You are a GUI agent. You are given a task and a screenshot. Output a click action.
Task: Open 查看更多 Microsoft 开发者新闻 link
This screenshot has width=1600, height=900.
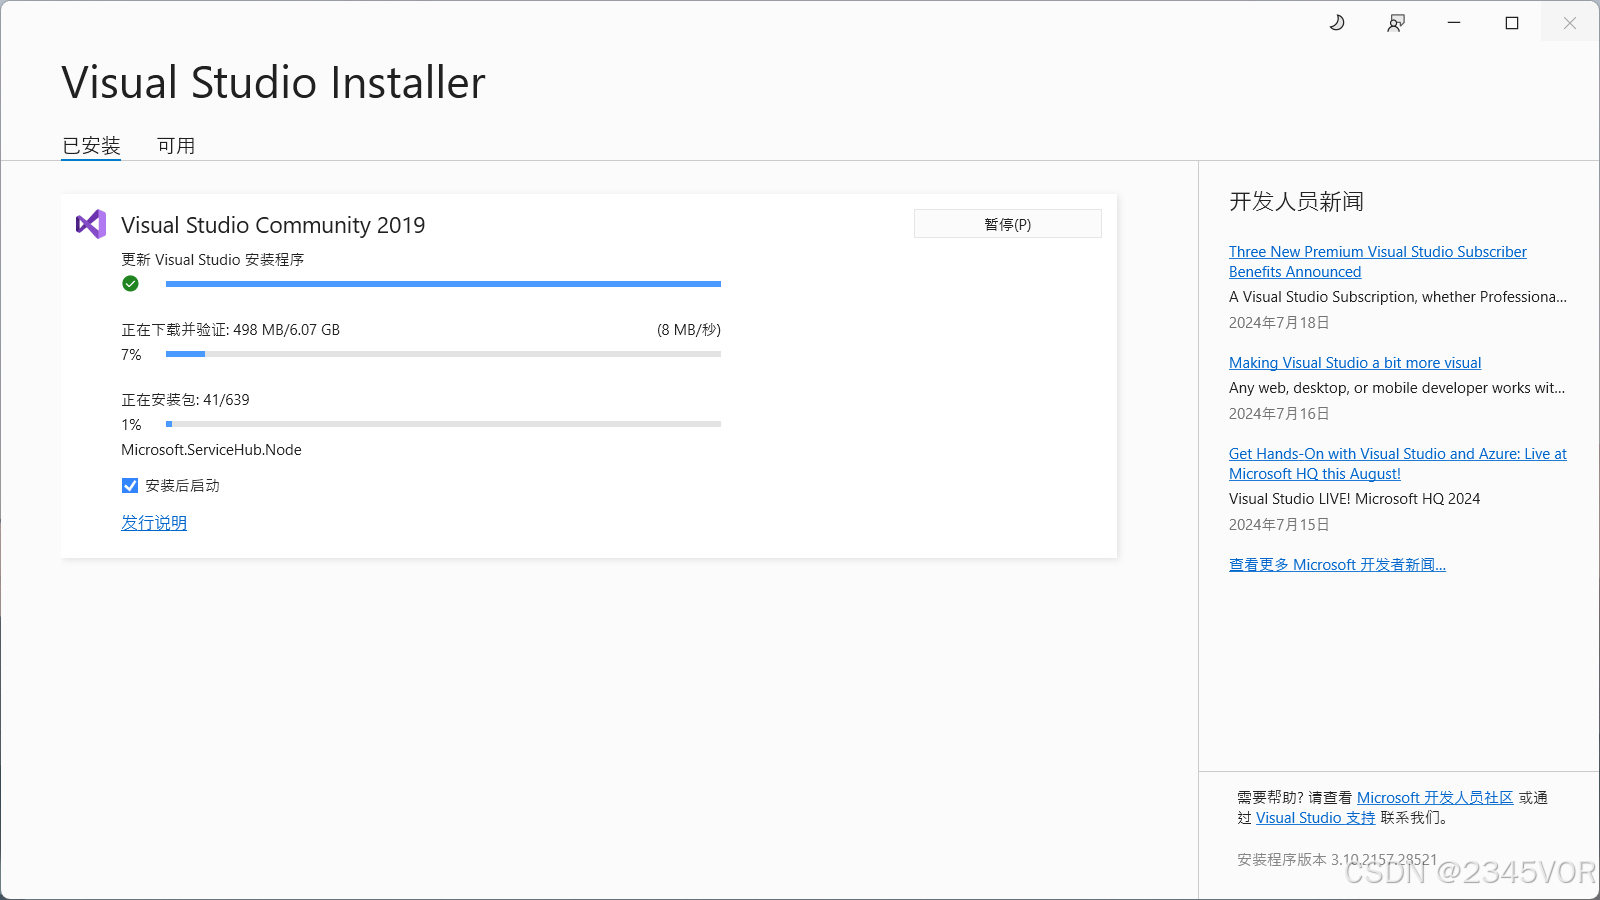[x=1337, y=565]
